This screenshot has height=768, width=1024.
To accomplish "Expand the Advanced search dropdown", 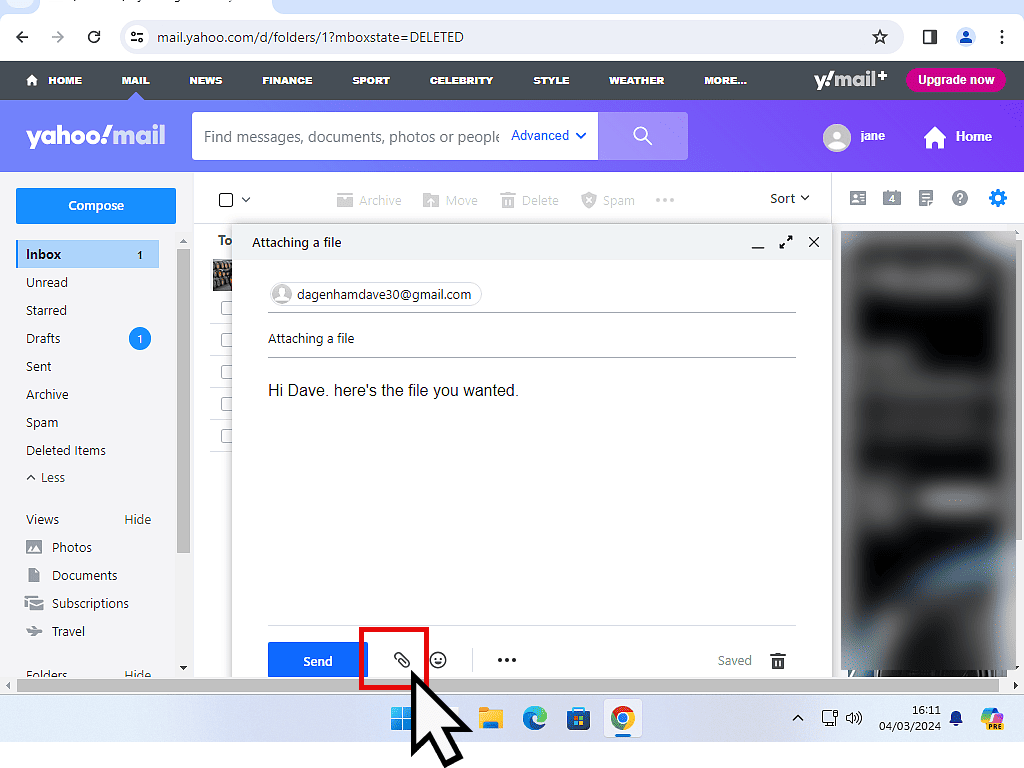I will 548,136.
